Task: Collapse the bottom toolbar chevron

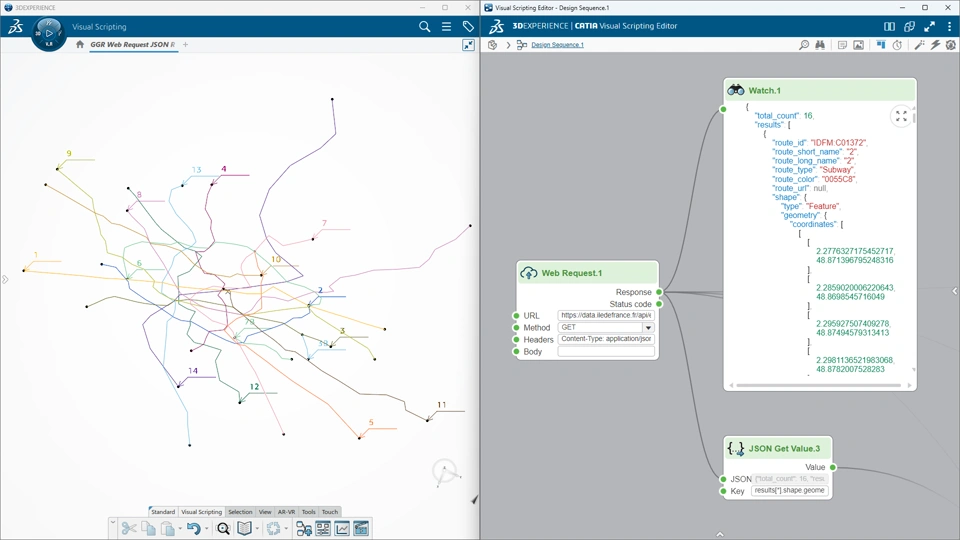Action: tap(113, 522)
